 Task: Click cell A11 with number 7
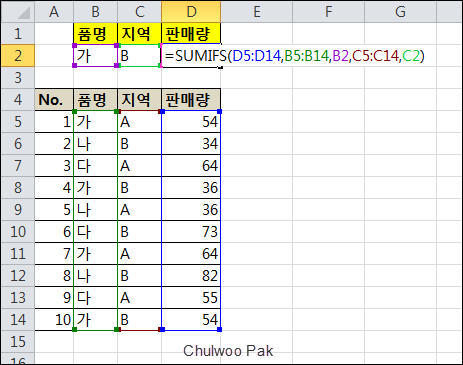point(54,254)
